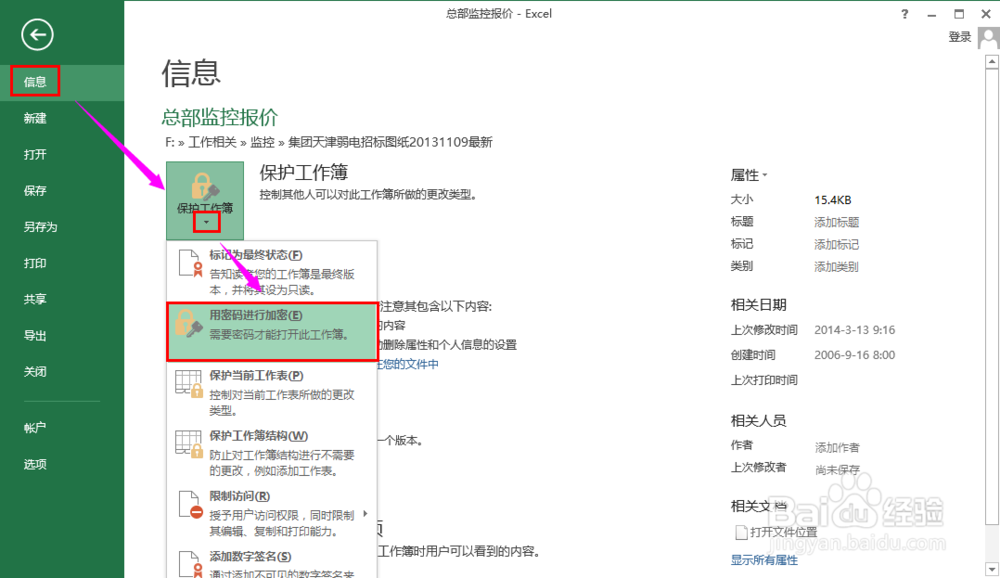Select the 限制访问 restrict access icon
This screenshot has width=1000, height=578.
tap(188, 503)
